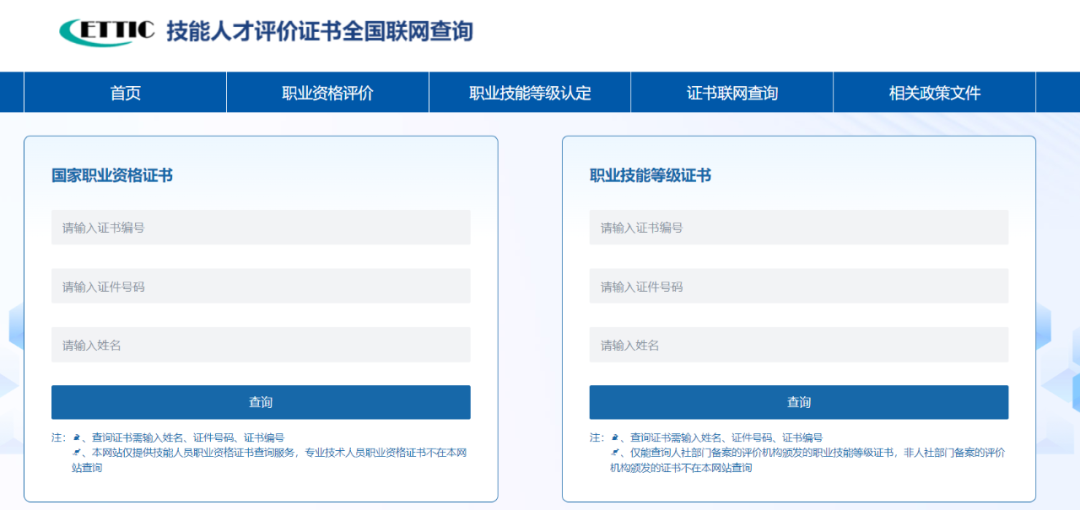Click first note bullet icon in 国家职业资格证书 panel
1080x510 pixels.
pyautogui.click(x=77, y=438)
